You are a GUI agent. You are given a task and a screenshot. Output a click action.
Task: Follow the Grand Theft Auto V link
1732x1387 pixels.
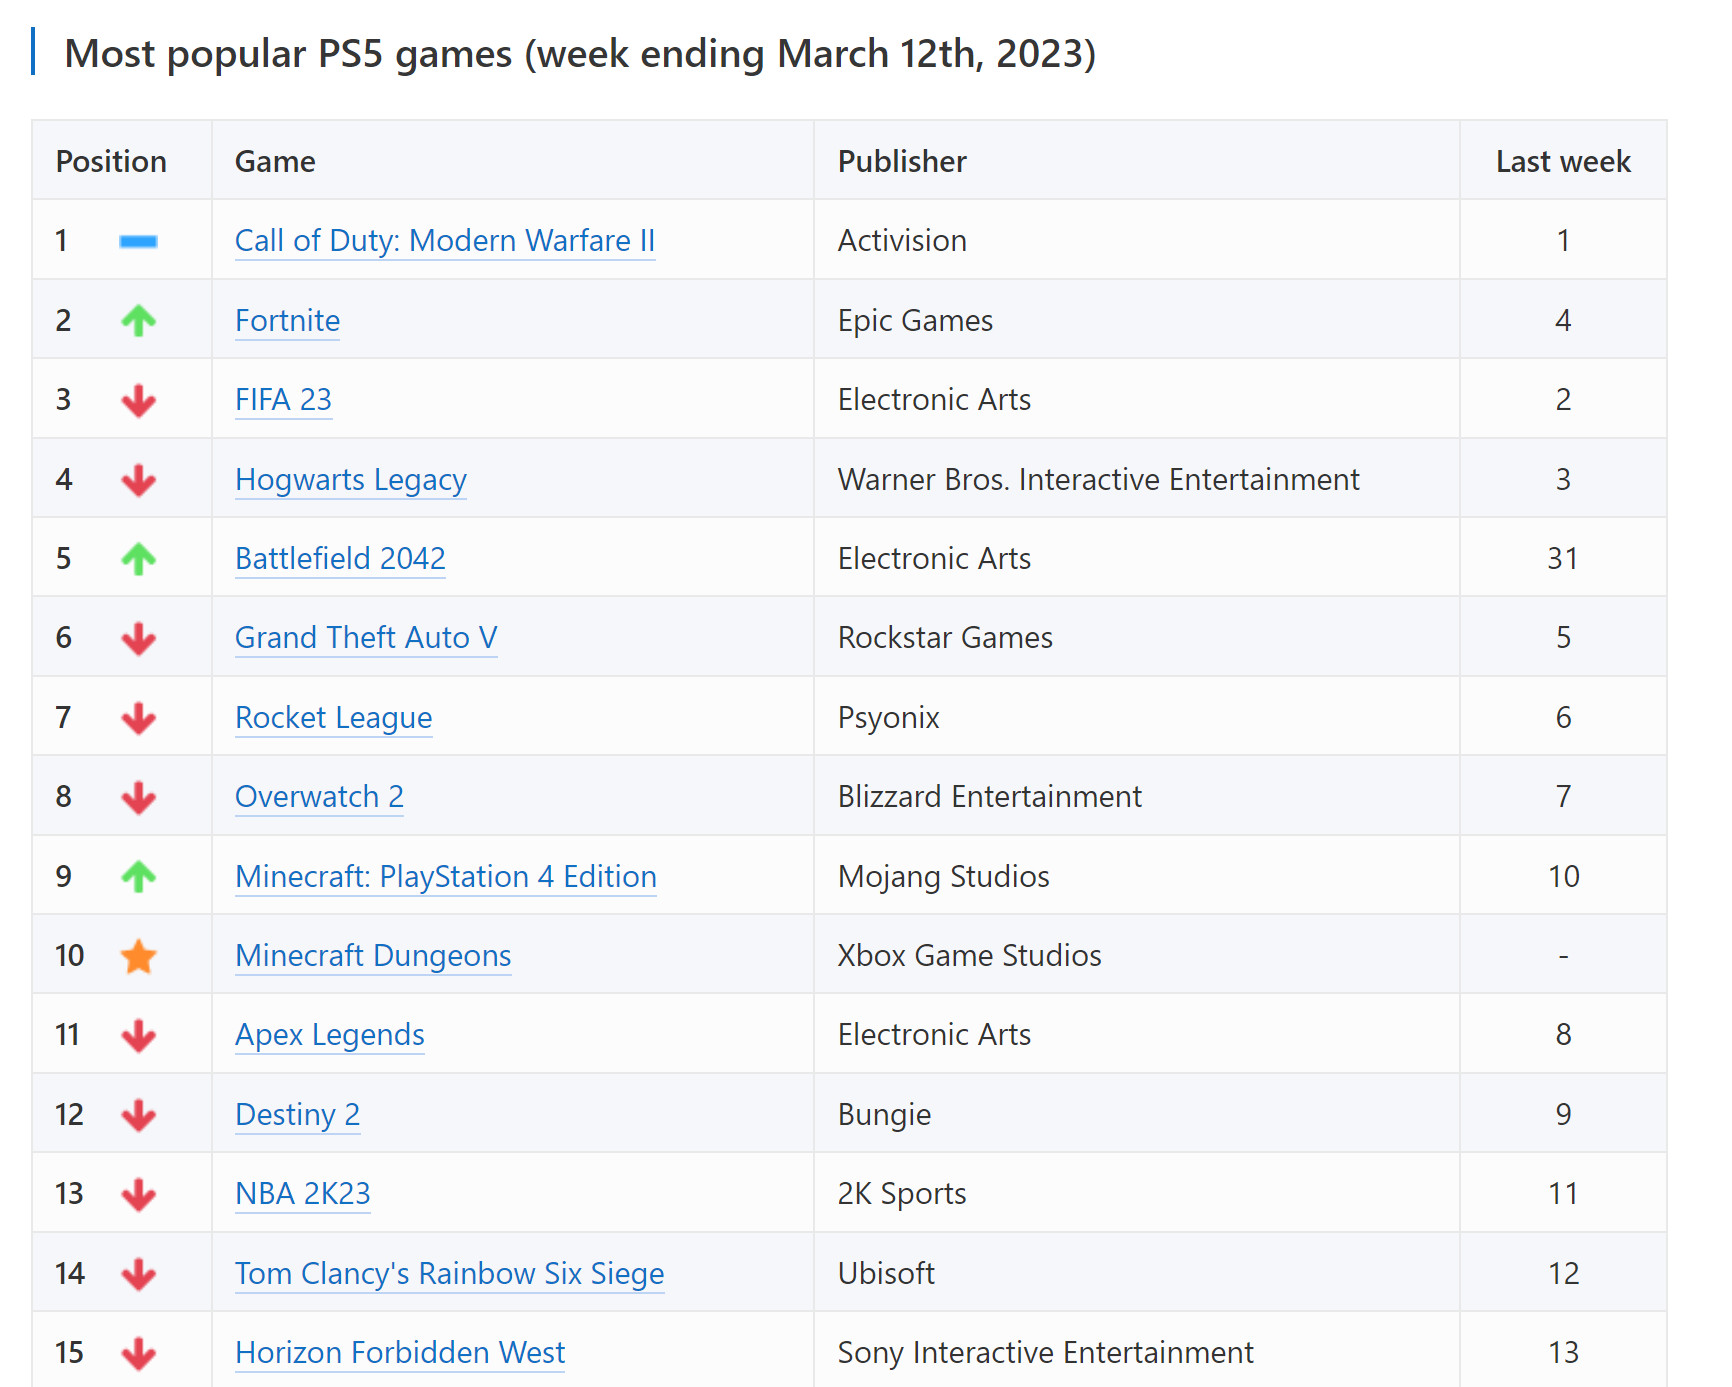(365, 638)
